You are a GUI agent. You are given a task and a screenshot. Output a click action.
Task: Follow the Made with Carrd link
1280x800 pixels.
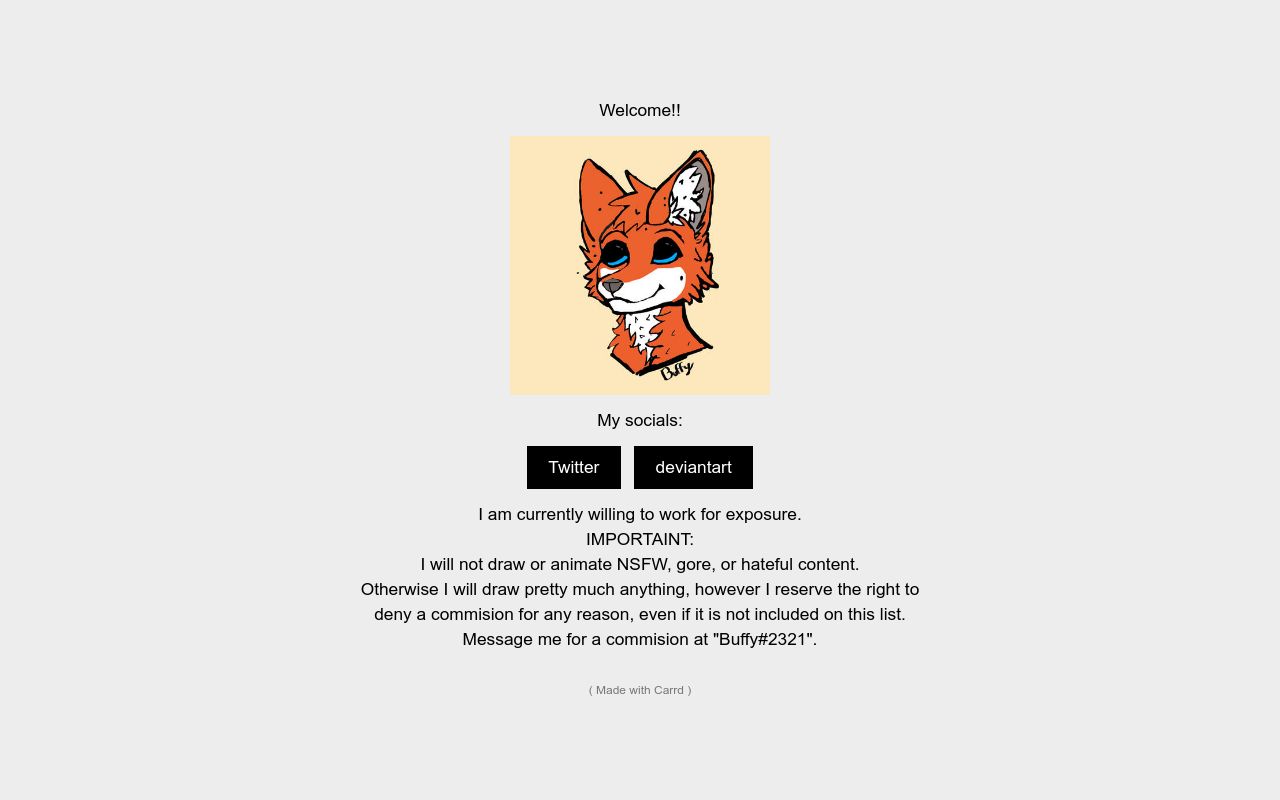(640, 690)
